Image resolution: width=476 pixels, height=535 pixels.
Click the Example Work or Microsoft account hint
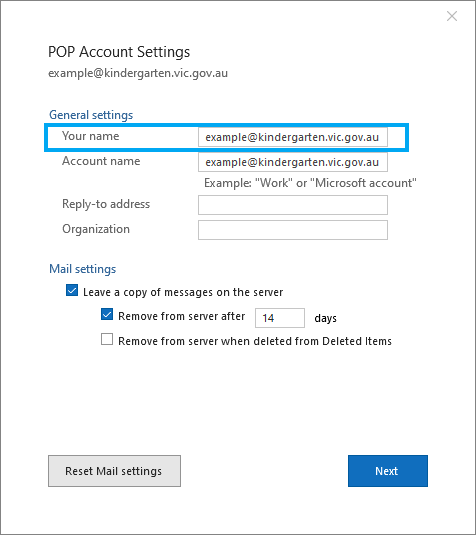point(310,183)
